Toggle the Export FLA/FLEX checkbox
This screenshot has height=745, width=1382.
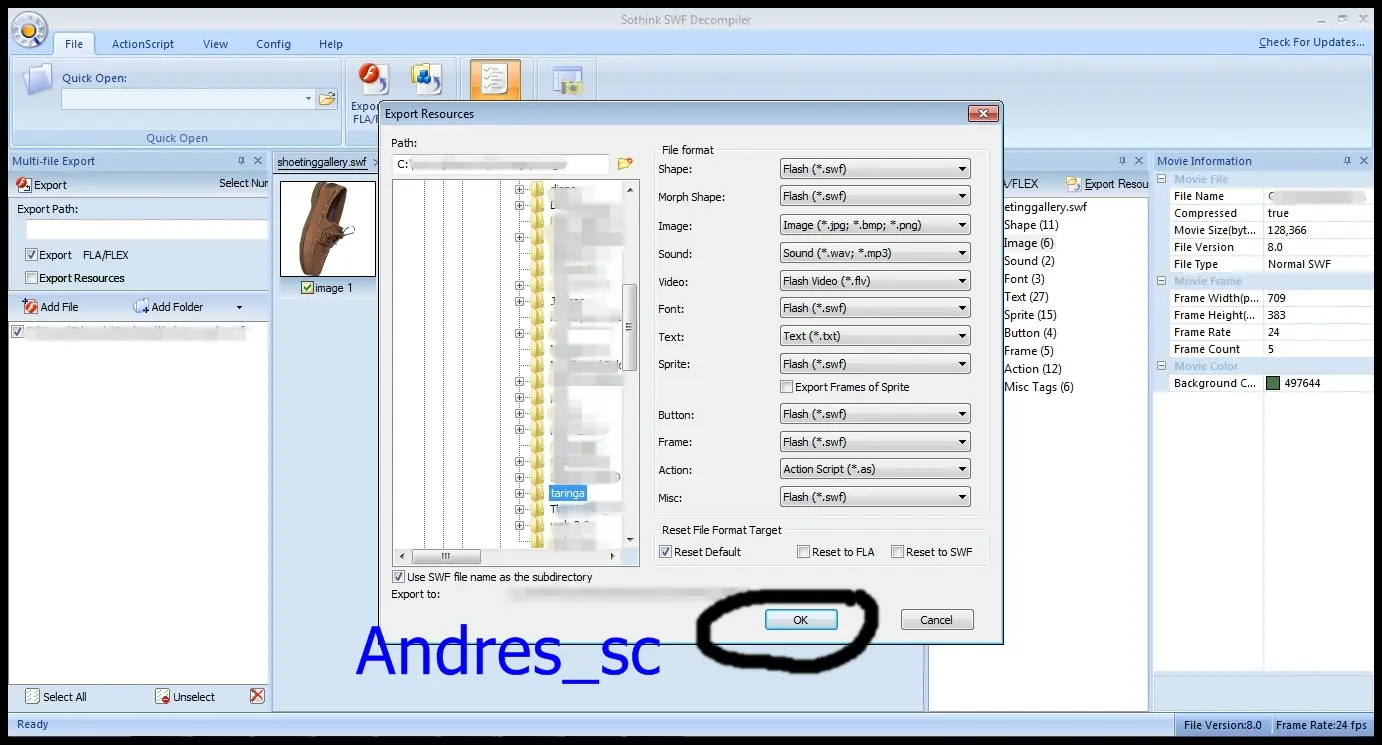coord(32,255)
